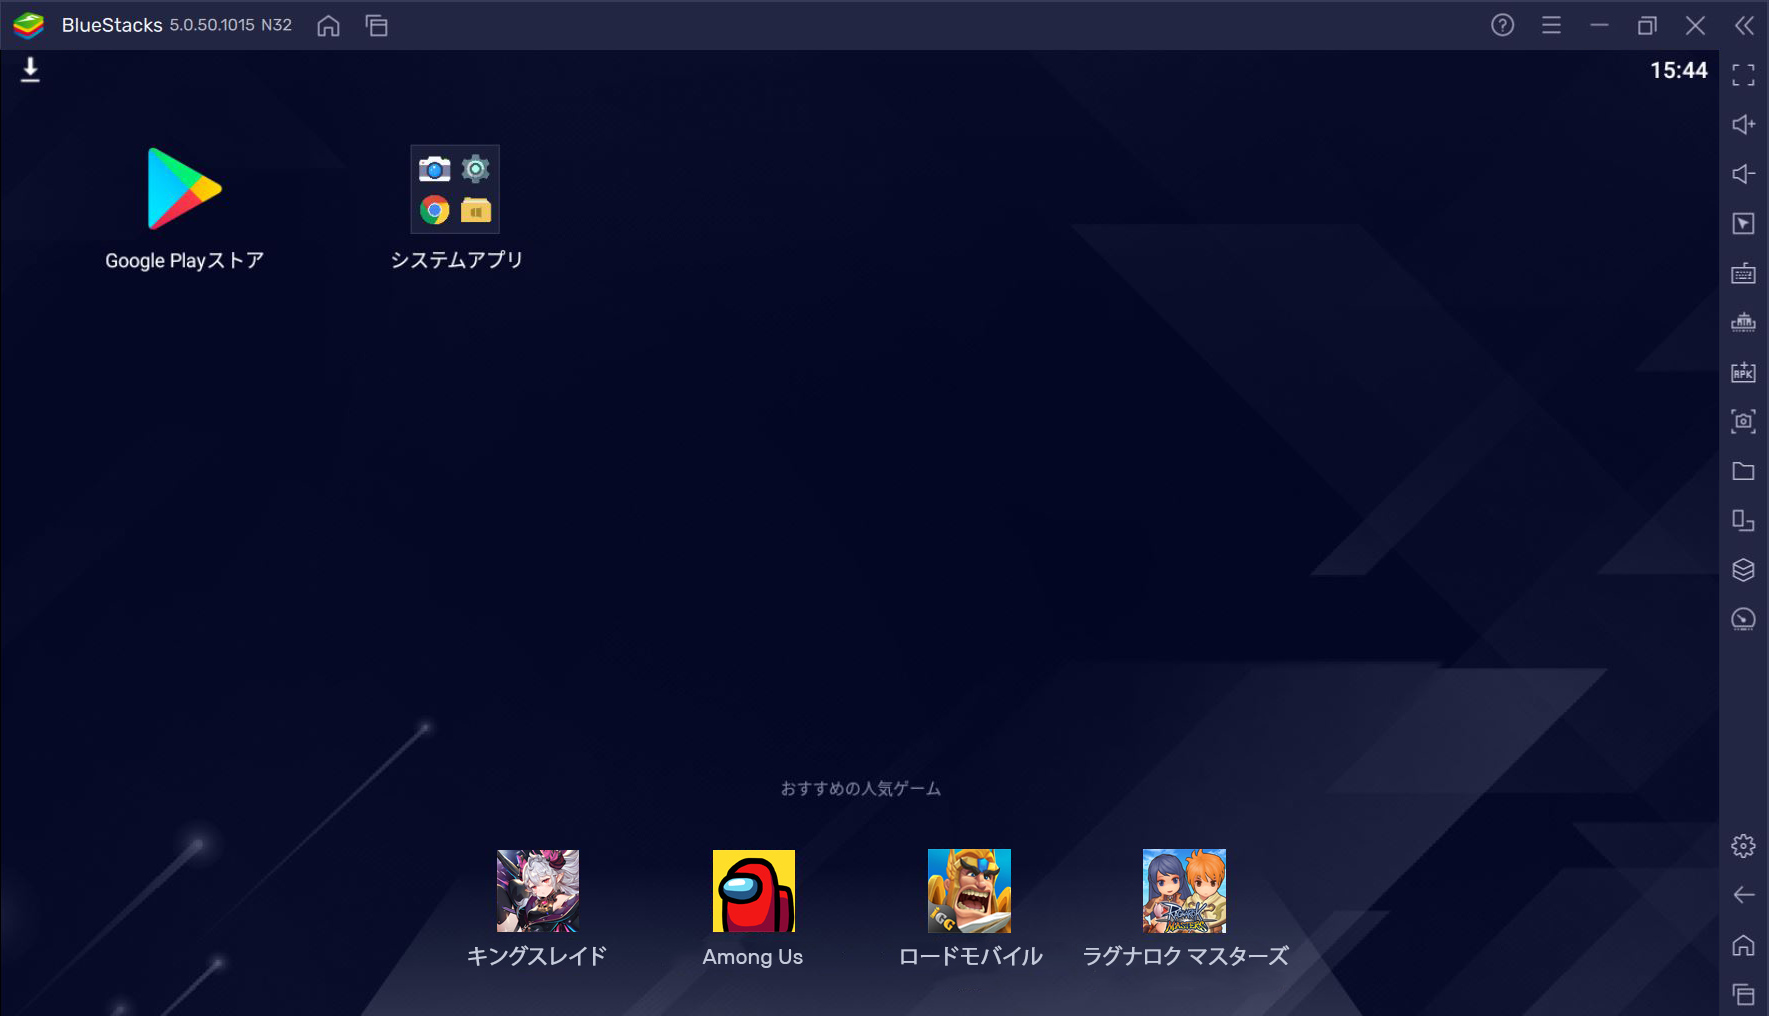
Task: Increase the emulator volume
Action: (1744, 124)
